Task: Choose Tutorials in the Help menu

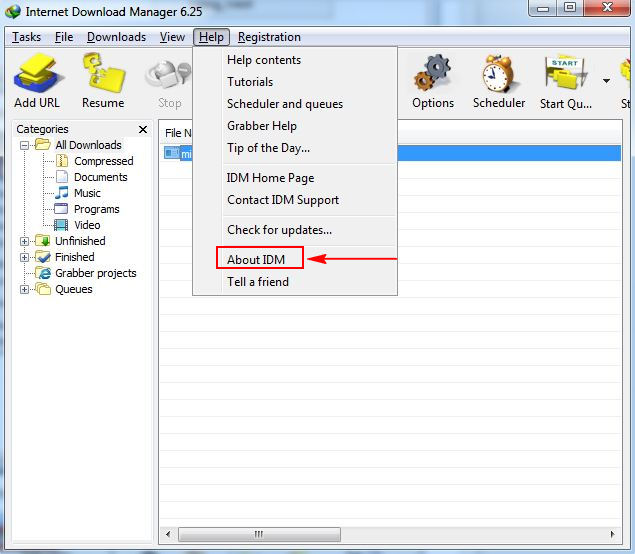Action: (295, 81)
